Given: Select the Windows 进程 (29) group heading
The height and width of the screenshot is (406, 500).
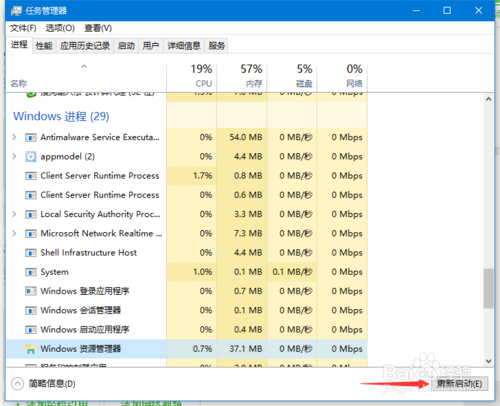Looking at the screenshot, I should click(61, 116).
